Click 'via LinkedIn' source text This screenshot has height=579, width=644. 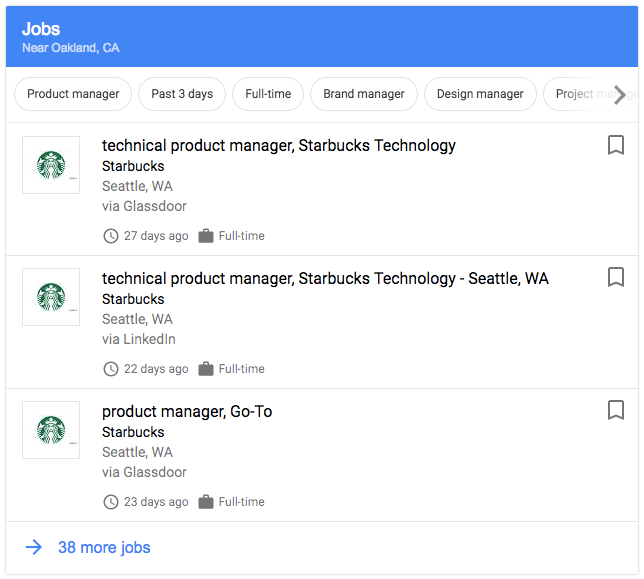[139, 339]
